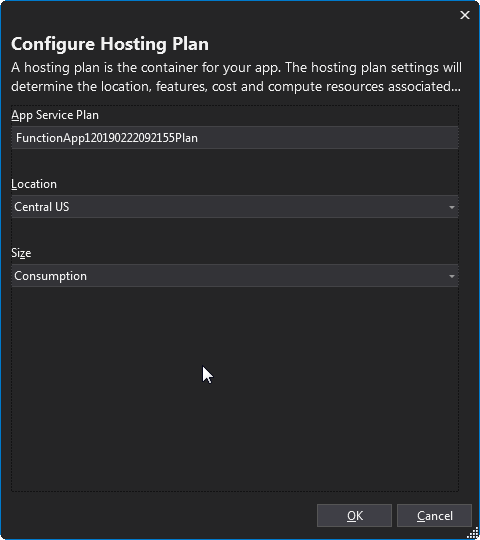The image size is (480, 540).
Task: Expand the Location dropdown arrow
Action: [452, 207]
